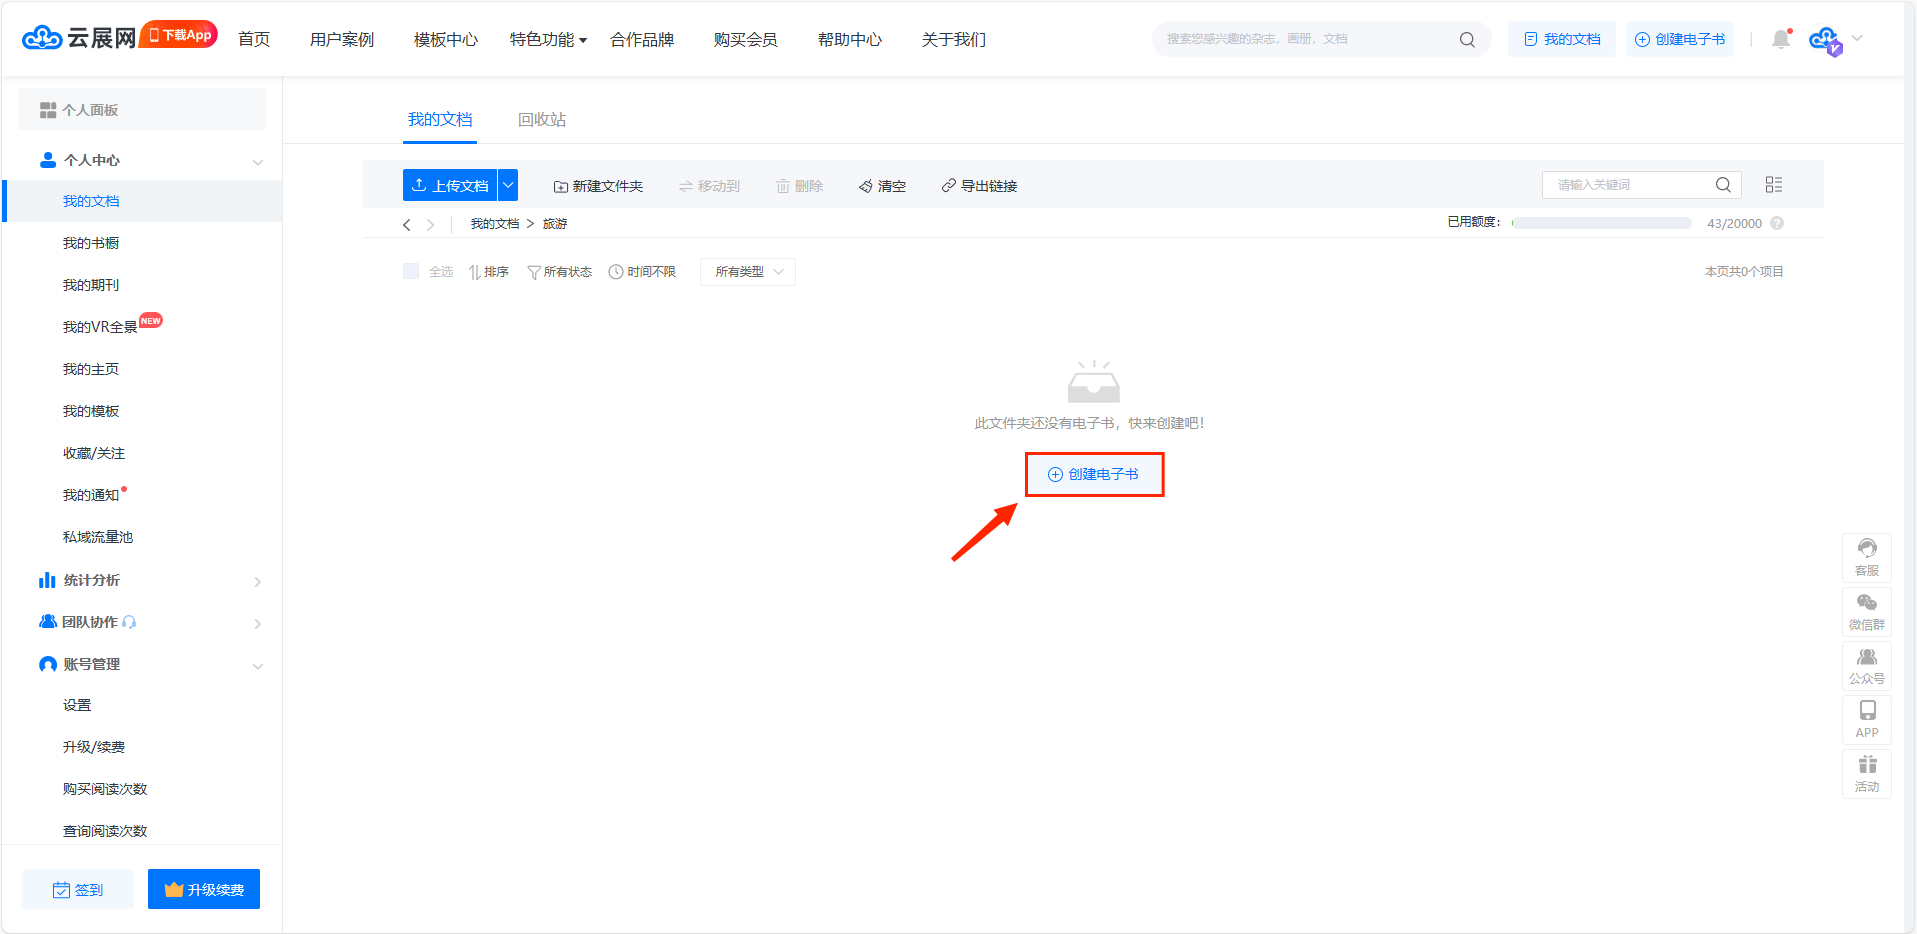
Task: Click the quota help question icon
Action: point(1777,223)
